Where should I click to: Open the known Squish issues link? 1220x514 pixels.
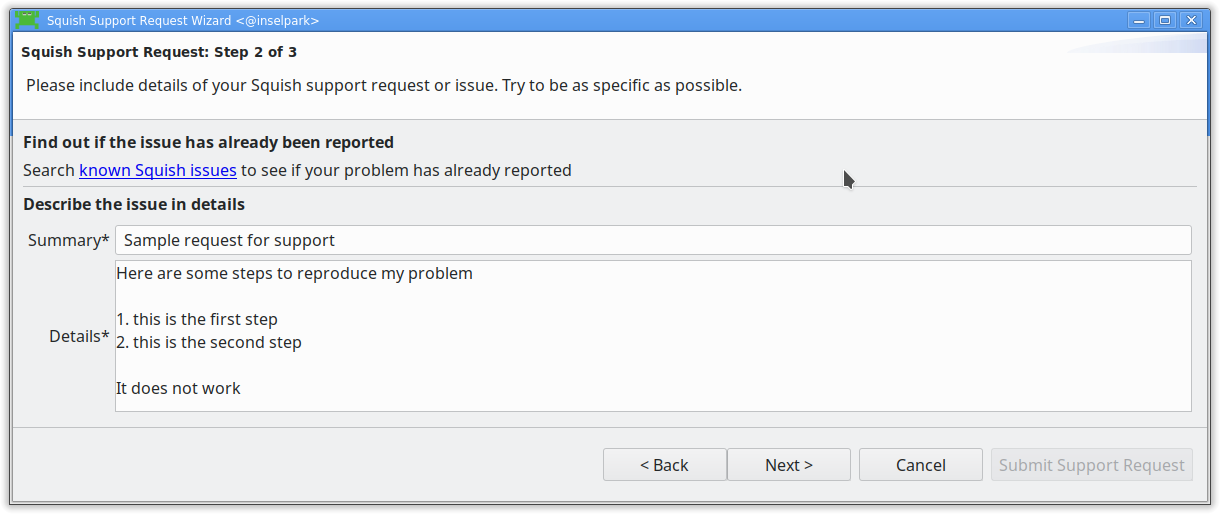click(x=158, y=170)
